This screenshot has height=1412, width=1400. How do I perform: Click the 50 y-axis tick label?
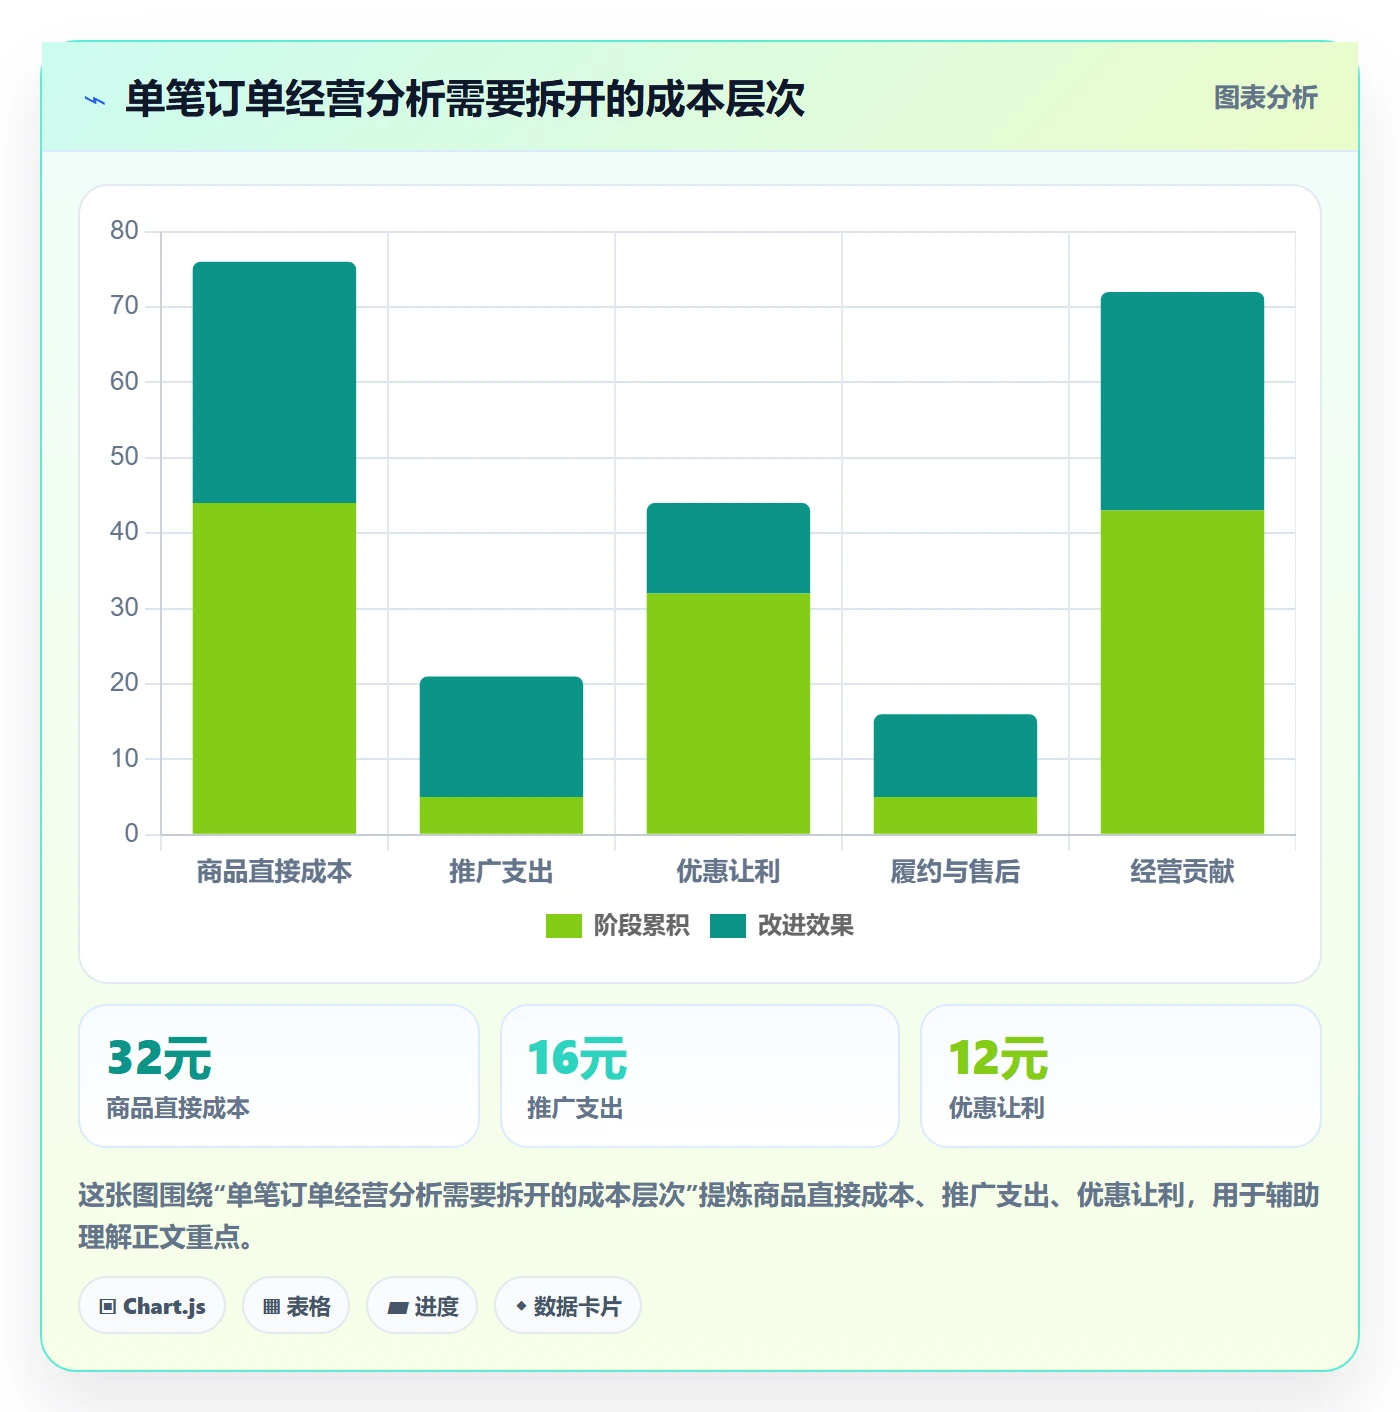point(124,457)
